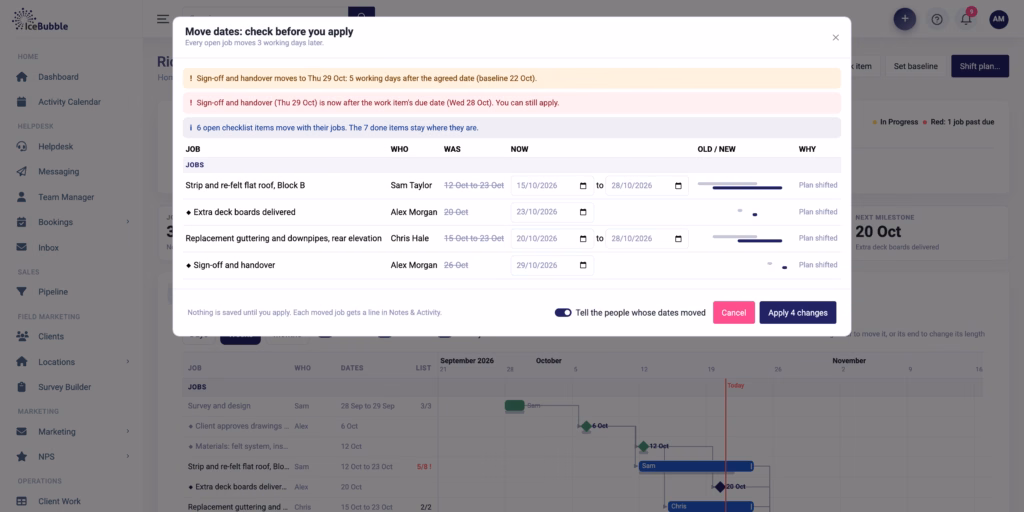
Task: Expand the Marketing submenu chevron
Action: point(127,431)
